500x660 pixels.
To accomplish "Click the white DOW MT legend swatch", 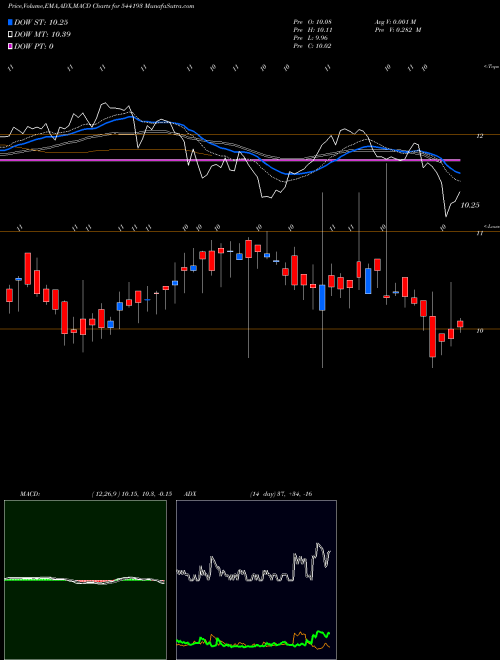I will 11,34.
